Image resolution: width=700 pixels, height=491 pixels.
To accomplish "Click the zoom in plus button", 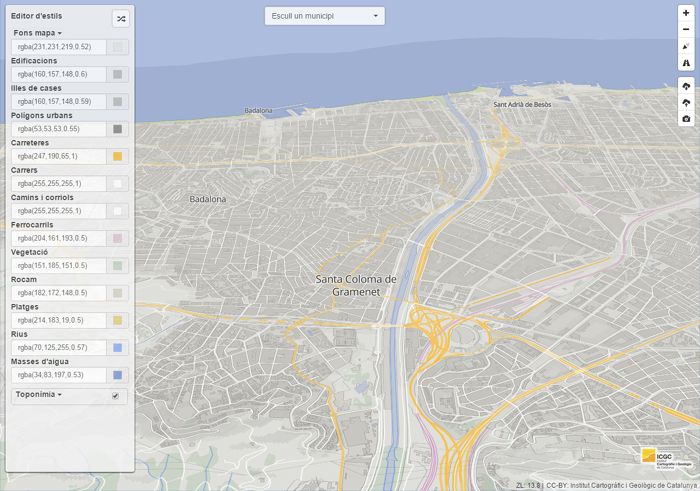I will [x=686, y=13].
